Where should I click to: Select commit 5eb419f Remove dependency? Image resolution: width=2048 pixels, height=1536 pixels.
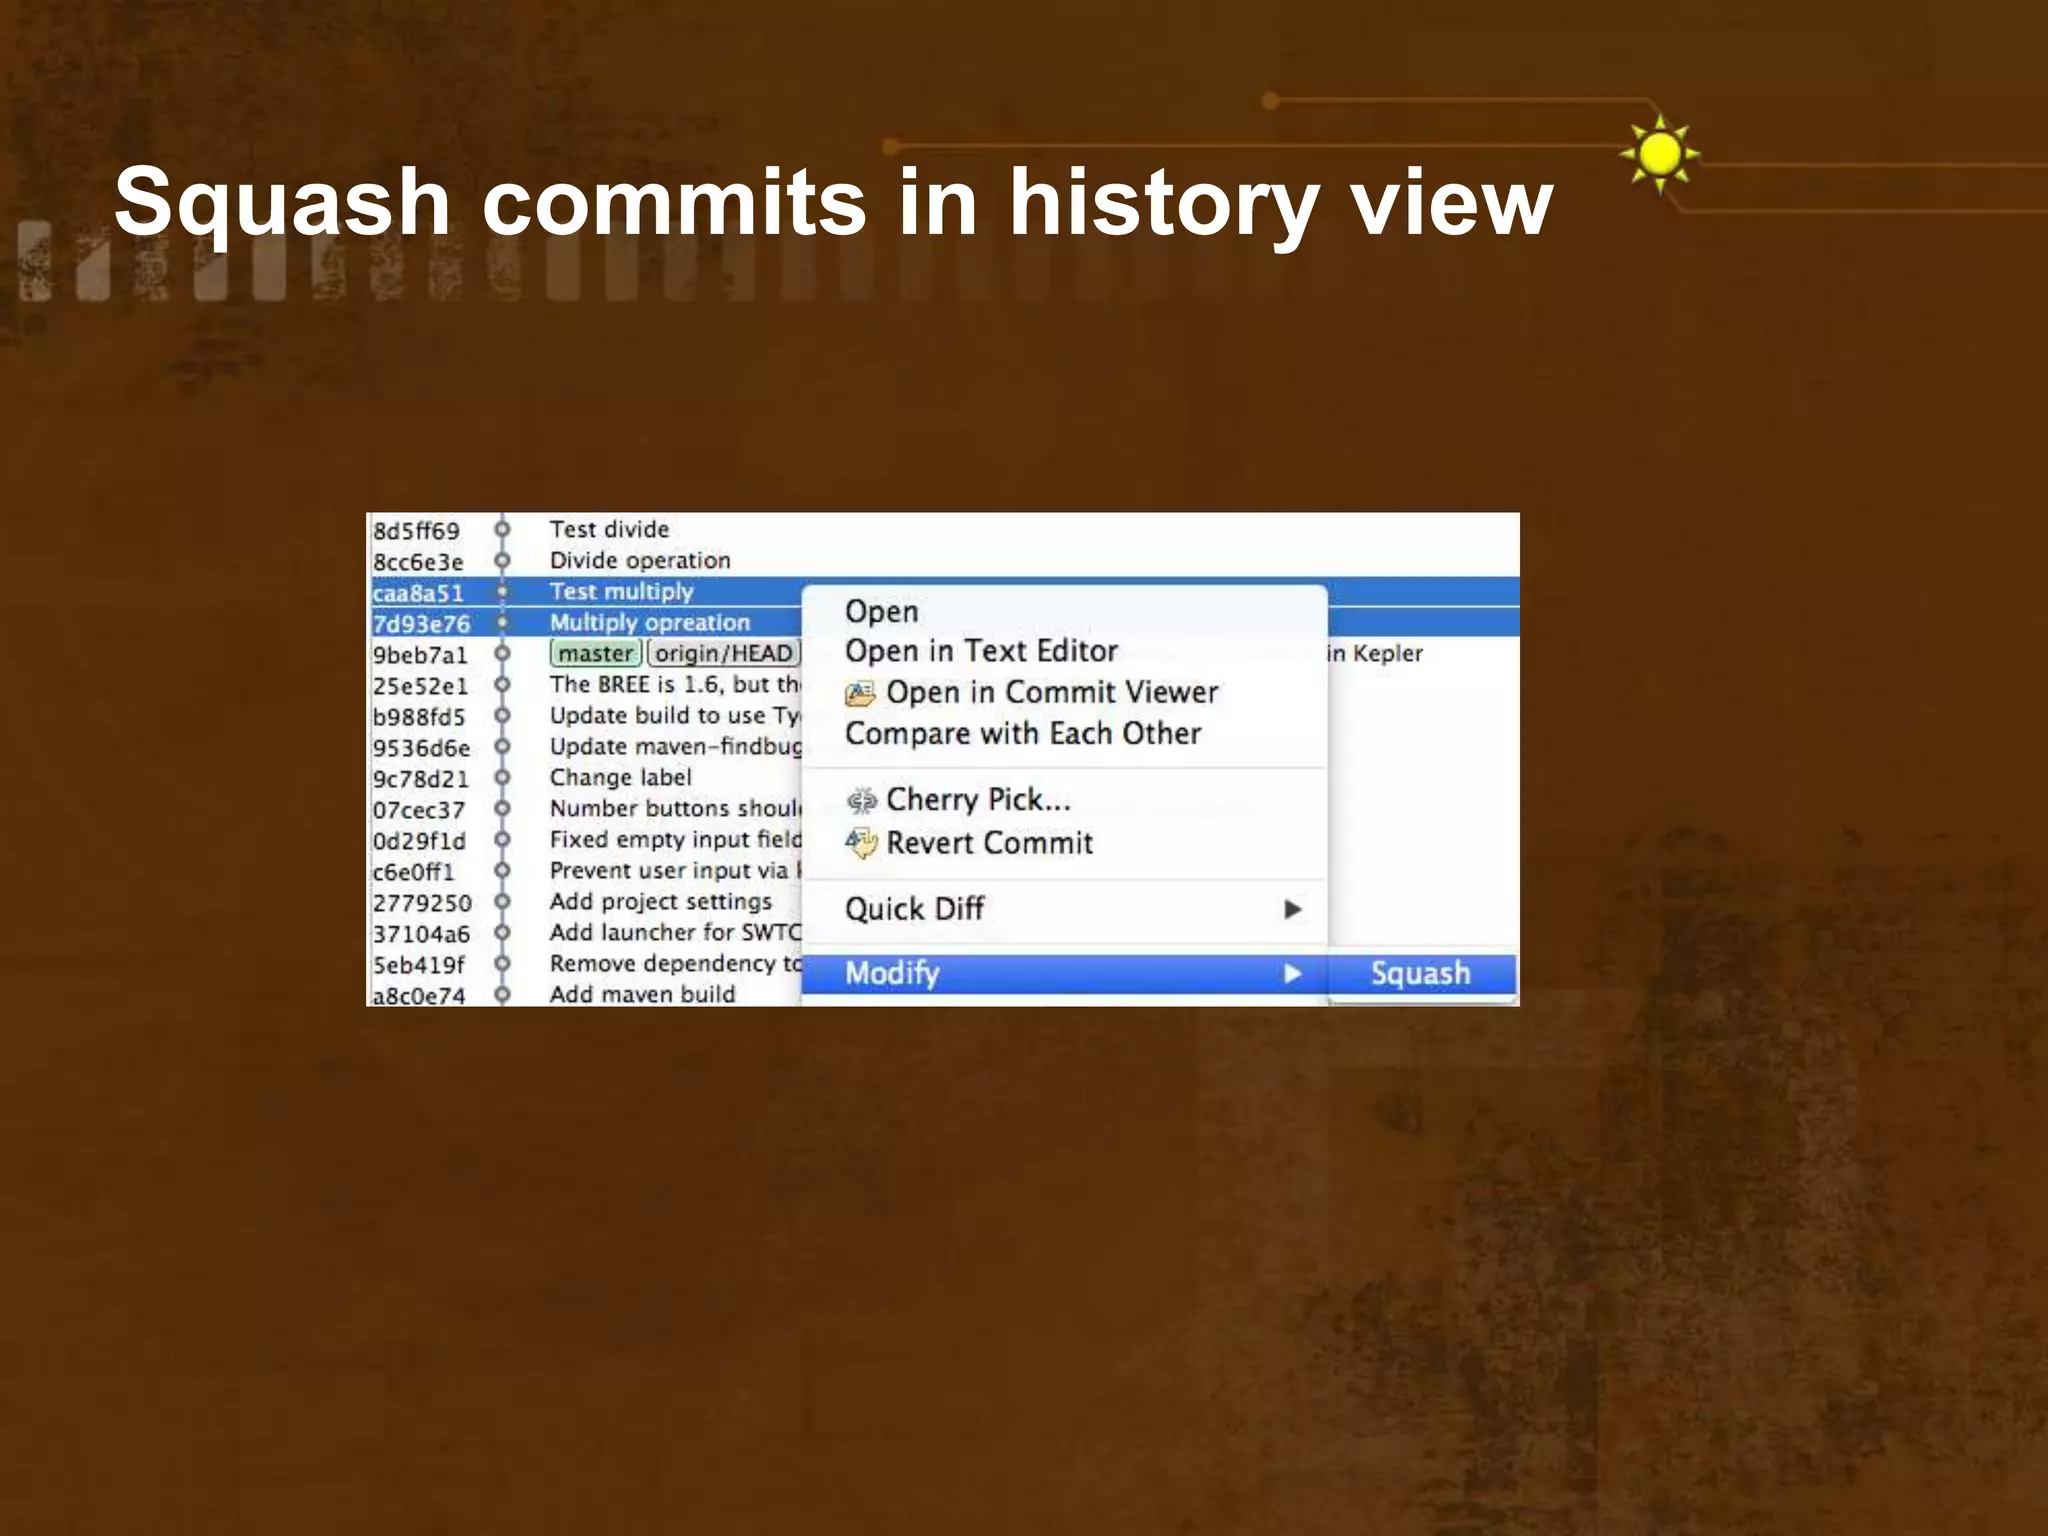click(586, 964)
